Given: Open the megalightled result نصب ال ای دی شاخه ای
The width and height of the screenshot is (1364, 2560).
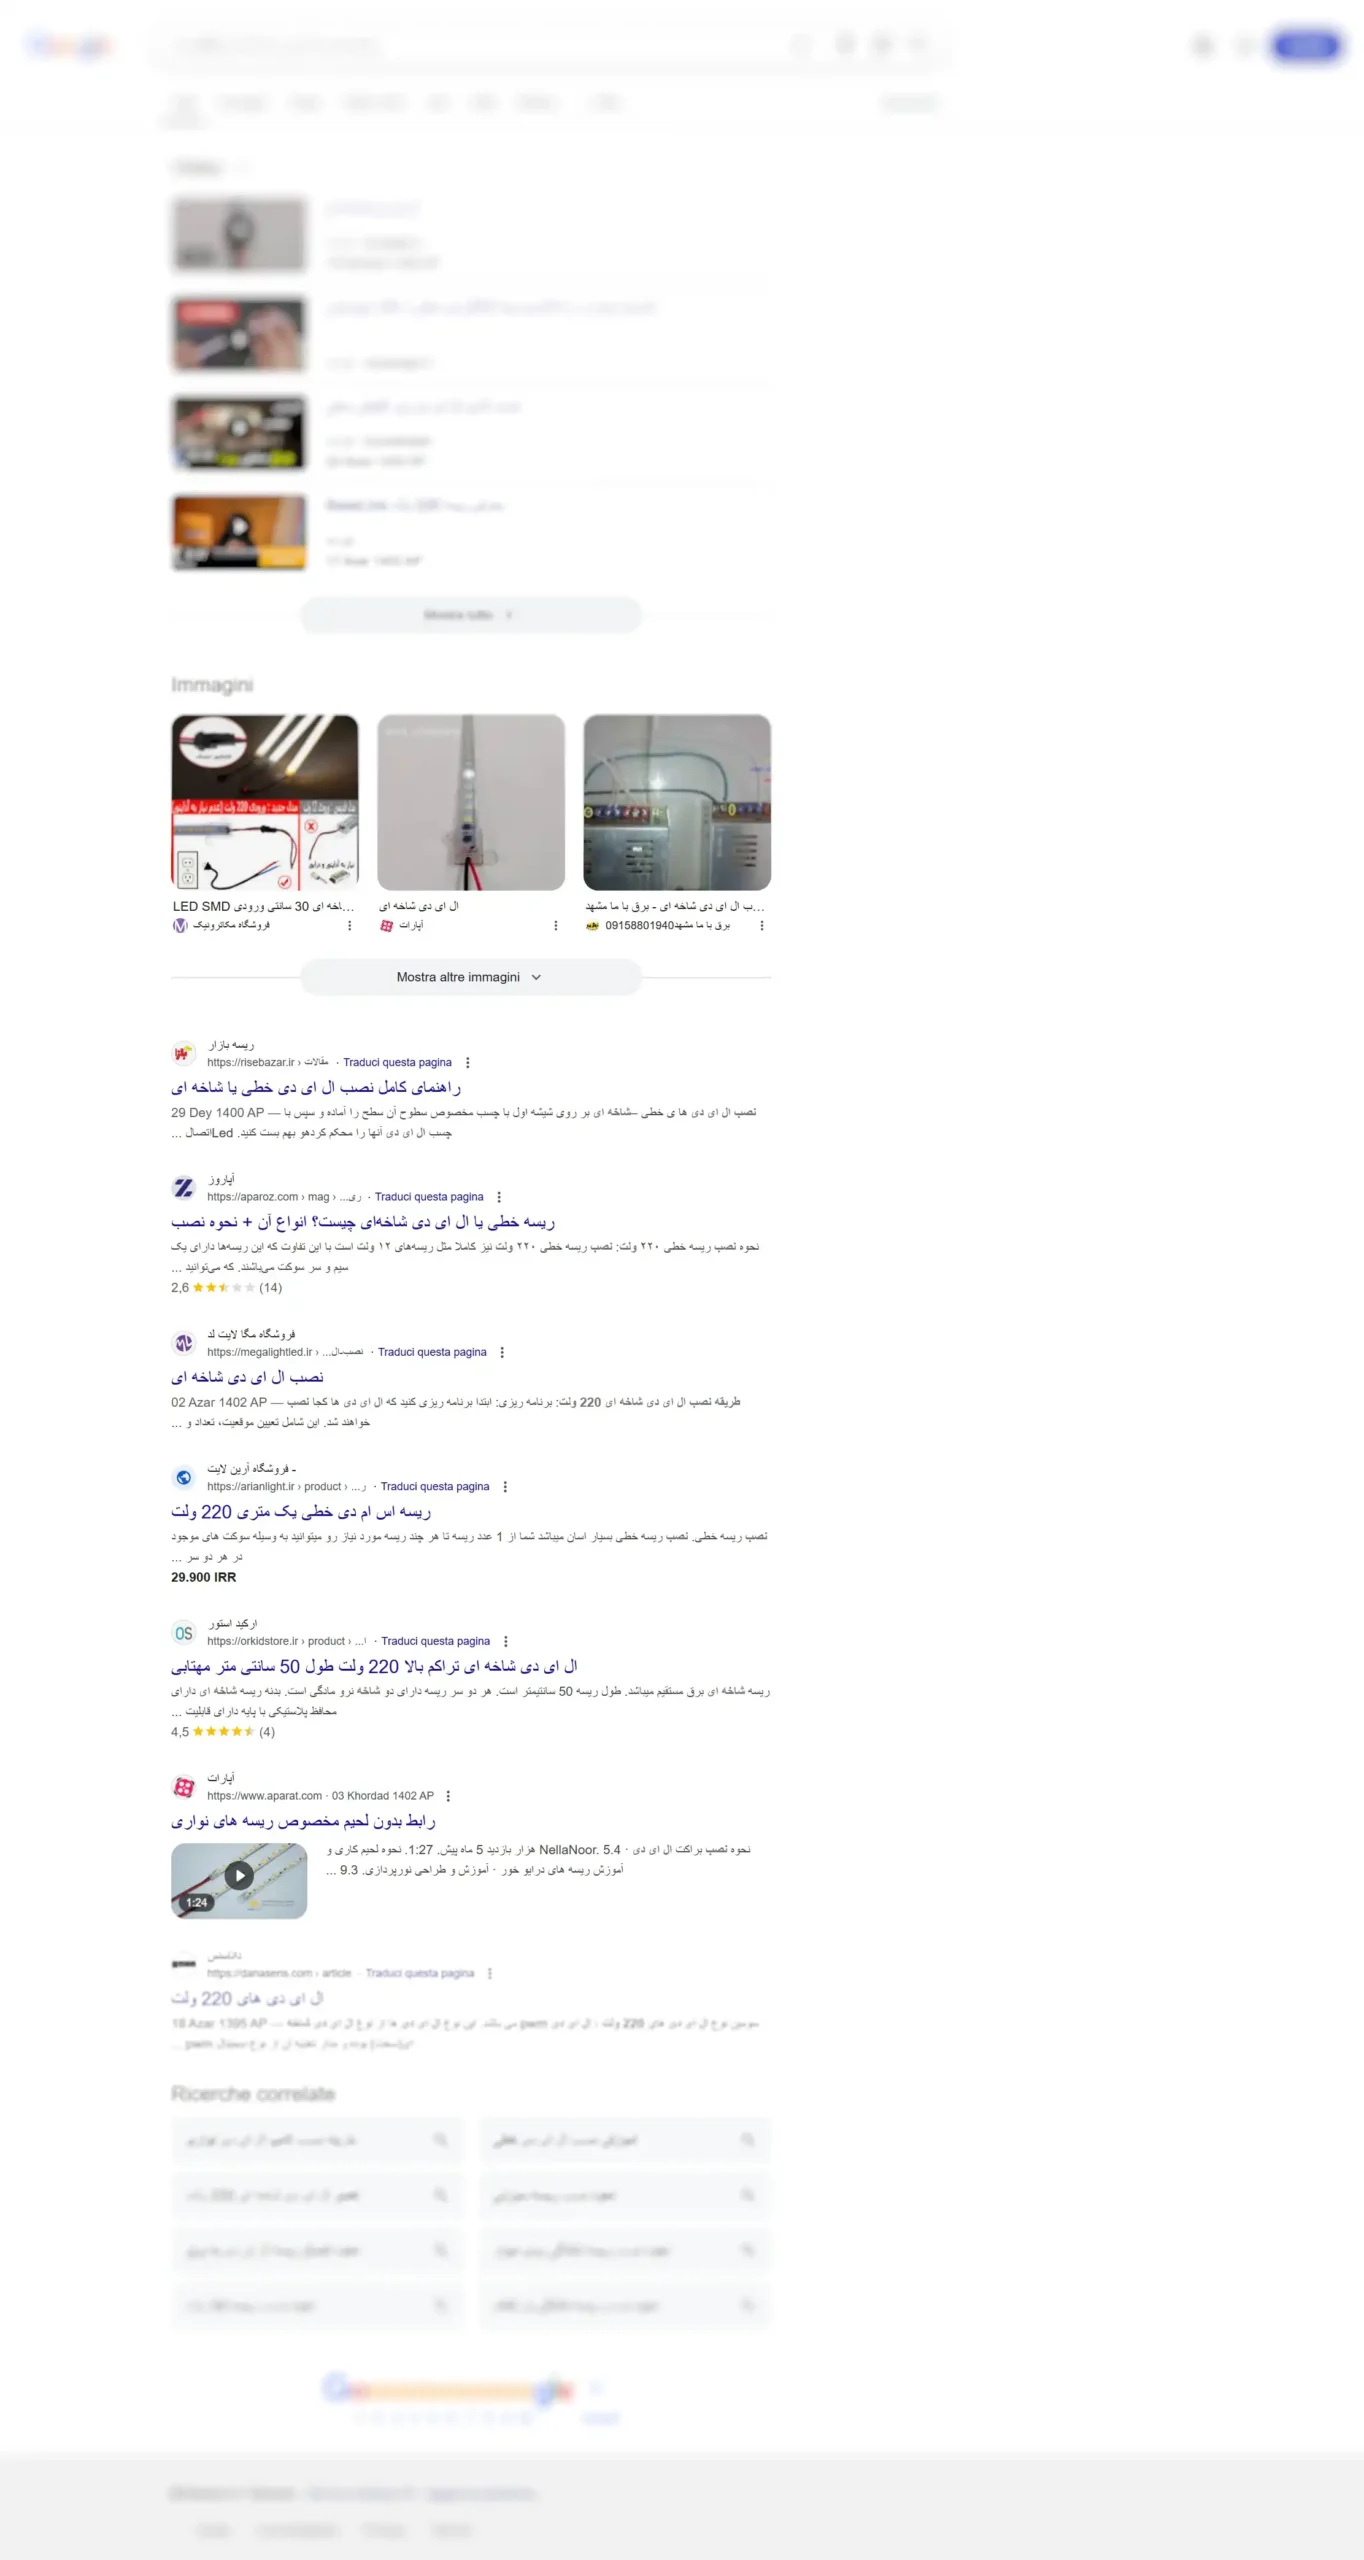Looking at the screenshot, I should point(247,1377).
